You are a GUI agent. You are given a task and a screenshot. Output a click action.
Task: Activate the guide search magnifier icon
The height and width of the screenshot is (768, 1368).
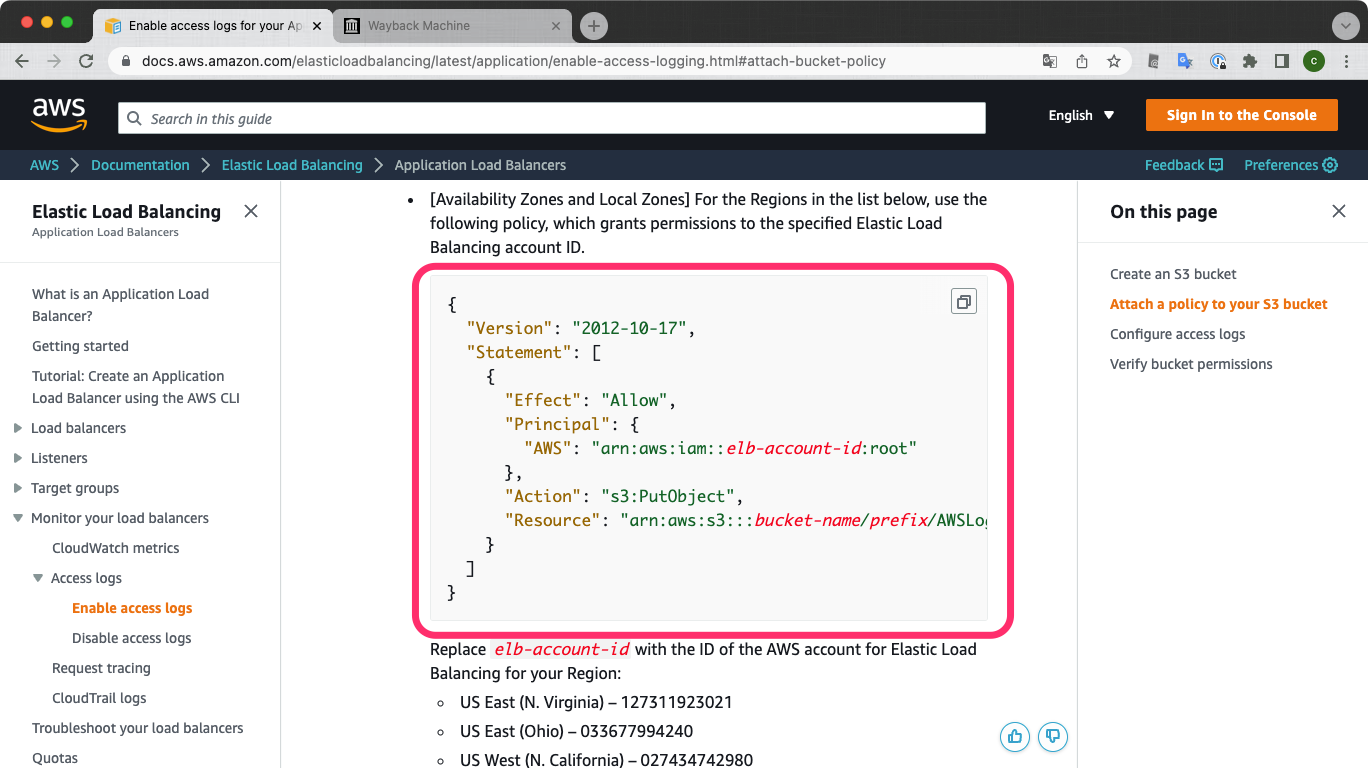point(134,118)
